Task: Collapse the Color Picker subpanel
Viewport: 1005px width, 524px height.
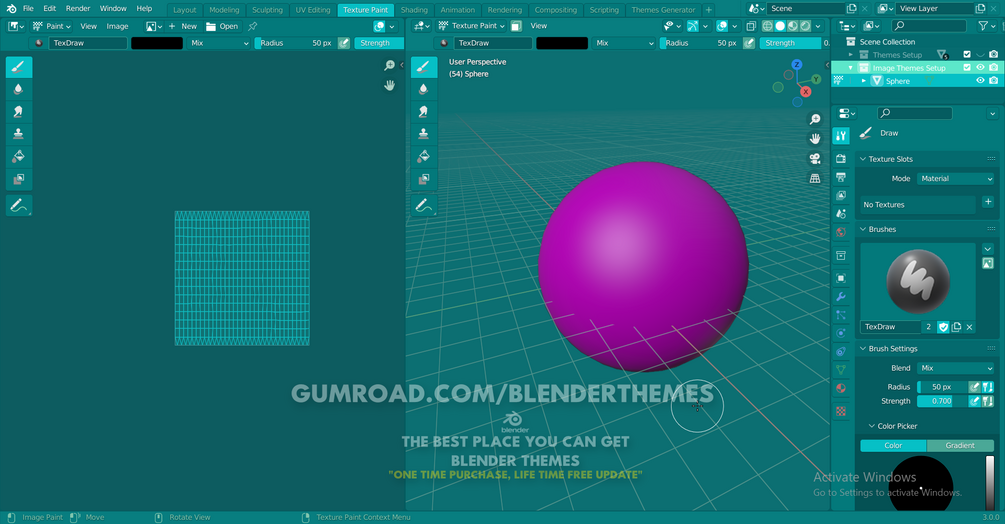Action: point(872,426)
